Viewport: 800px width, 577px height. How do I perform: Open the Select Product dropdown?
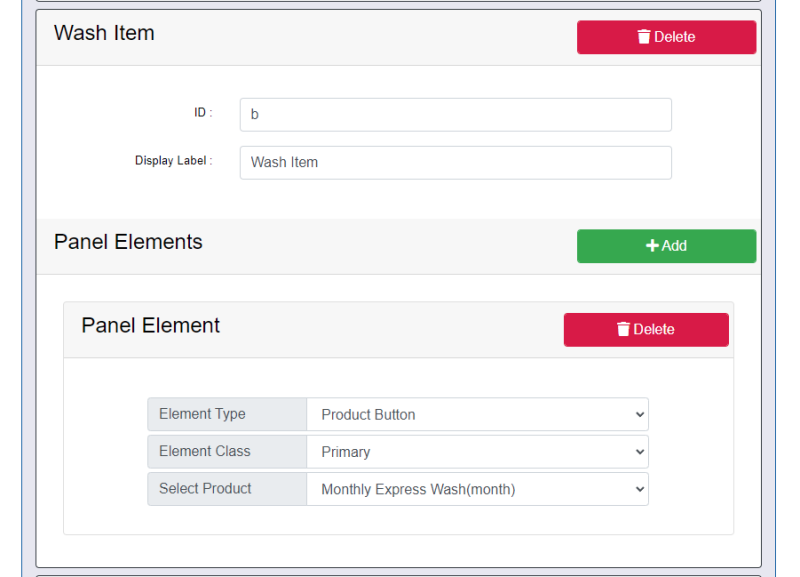(x=476, y=489)
